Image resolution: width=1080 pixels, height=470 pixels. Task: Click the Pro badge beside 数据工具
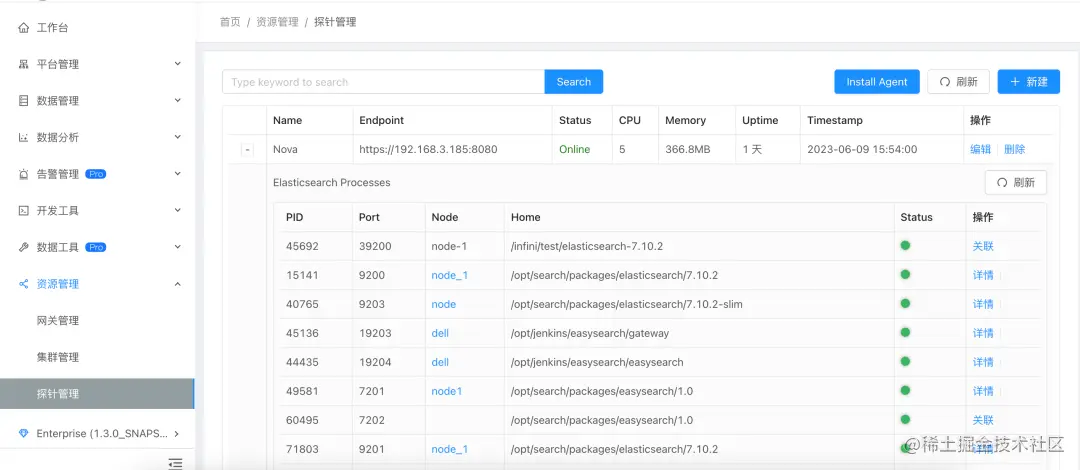tap(96, 247)
